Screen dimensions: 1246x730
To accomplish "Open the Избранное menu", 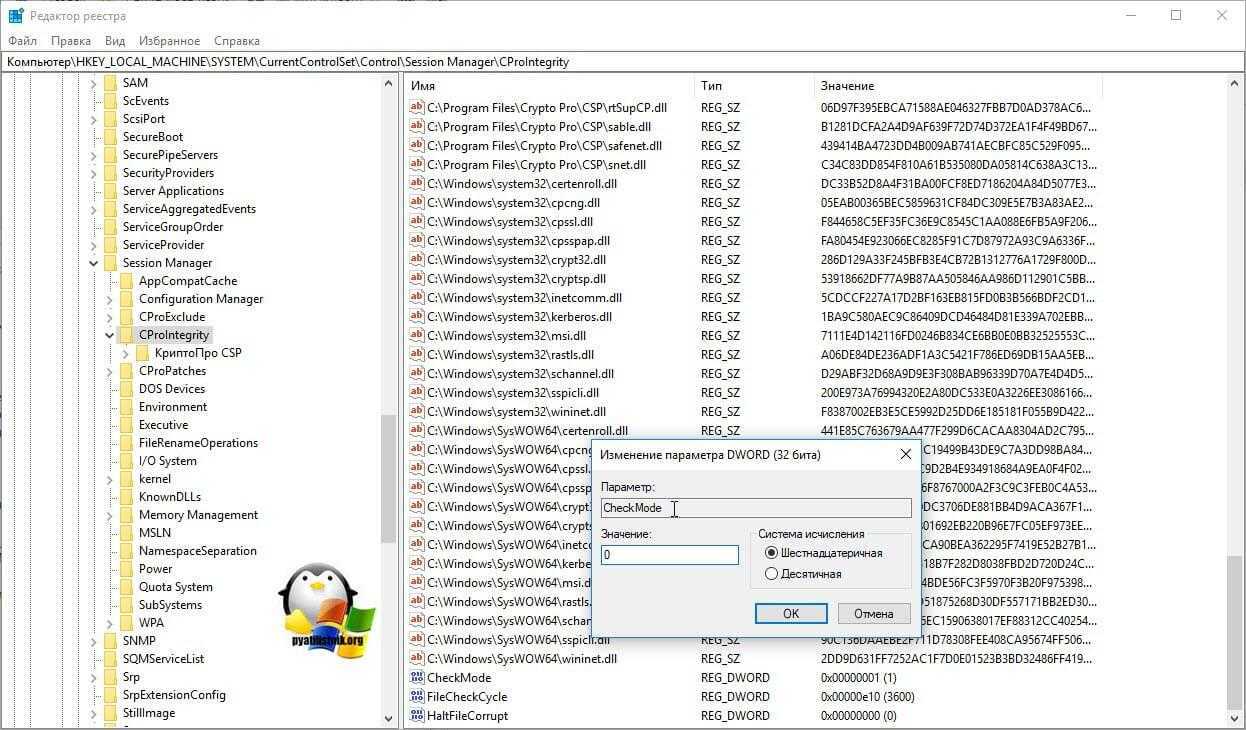I will point(170,41).
